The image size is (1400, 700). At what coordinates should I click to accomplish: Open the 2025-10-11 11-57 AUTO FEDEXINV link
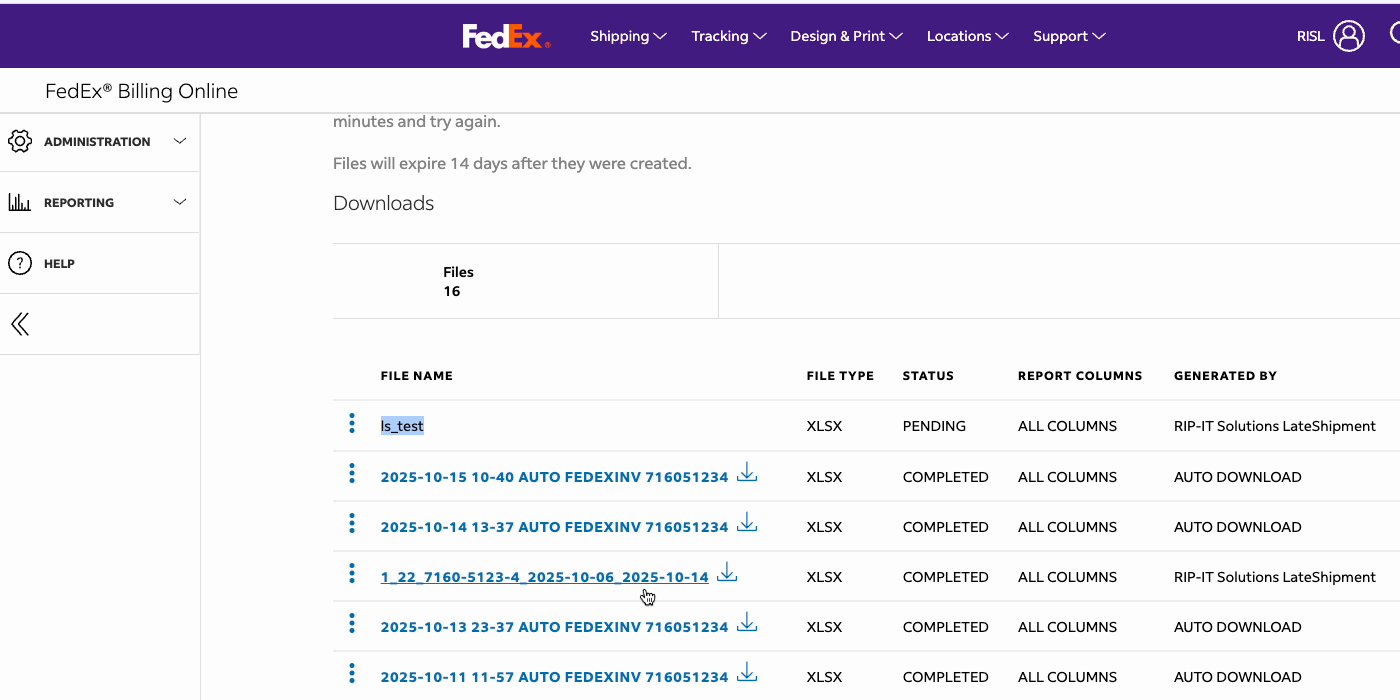tap(554, 677)
